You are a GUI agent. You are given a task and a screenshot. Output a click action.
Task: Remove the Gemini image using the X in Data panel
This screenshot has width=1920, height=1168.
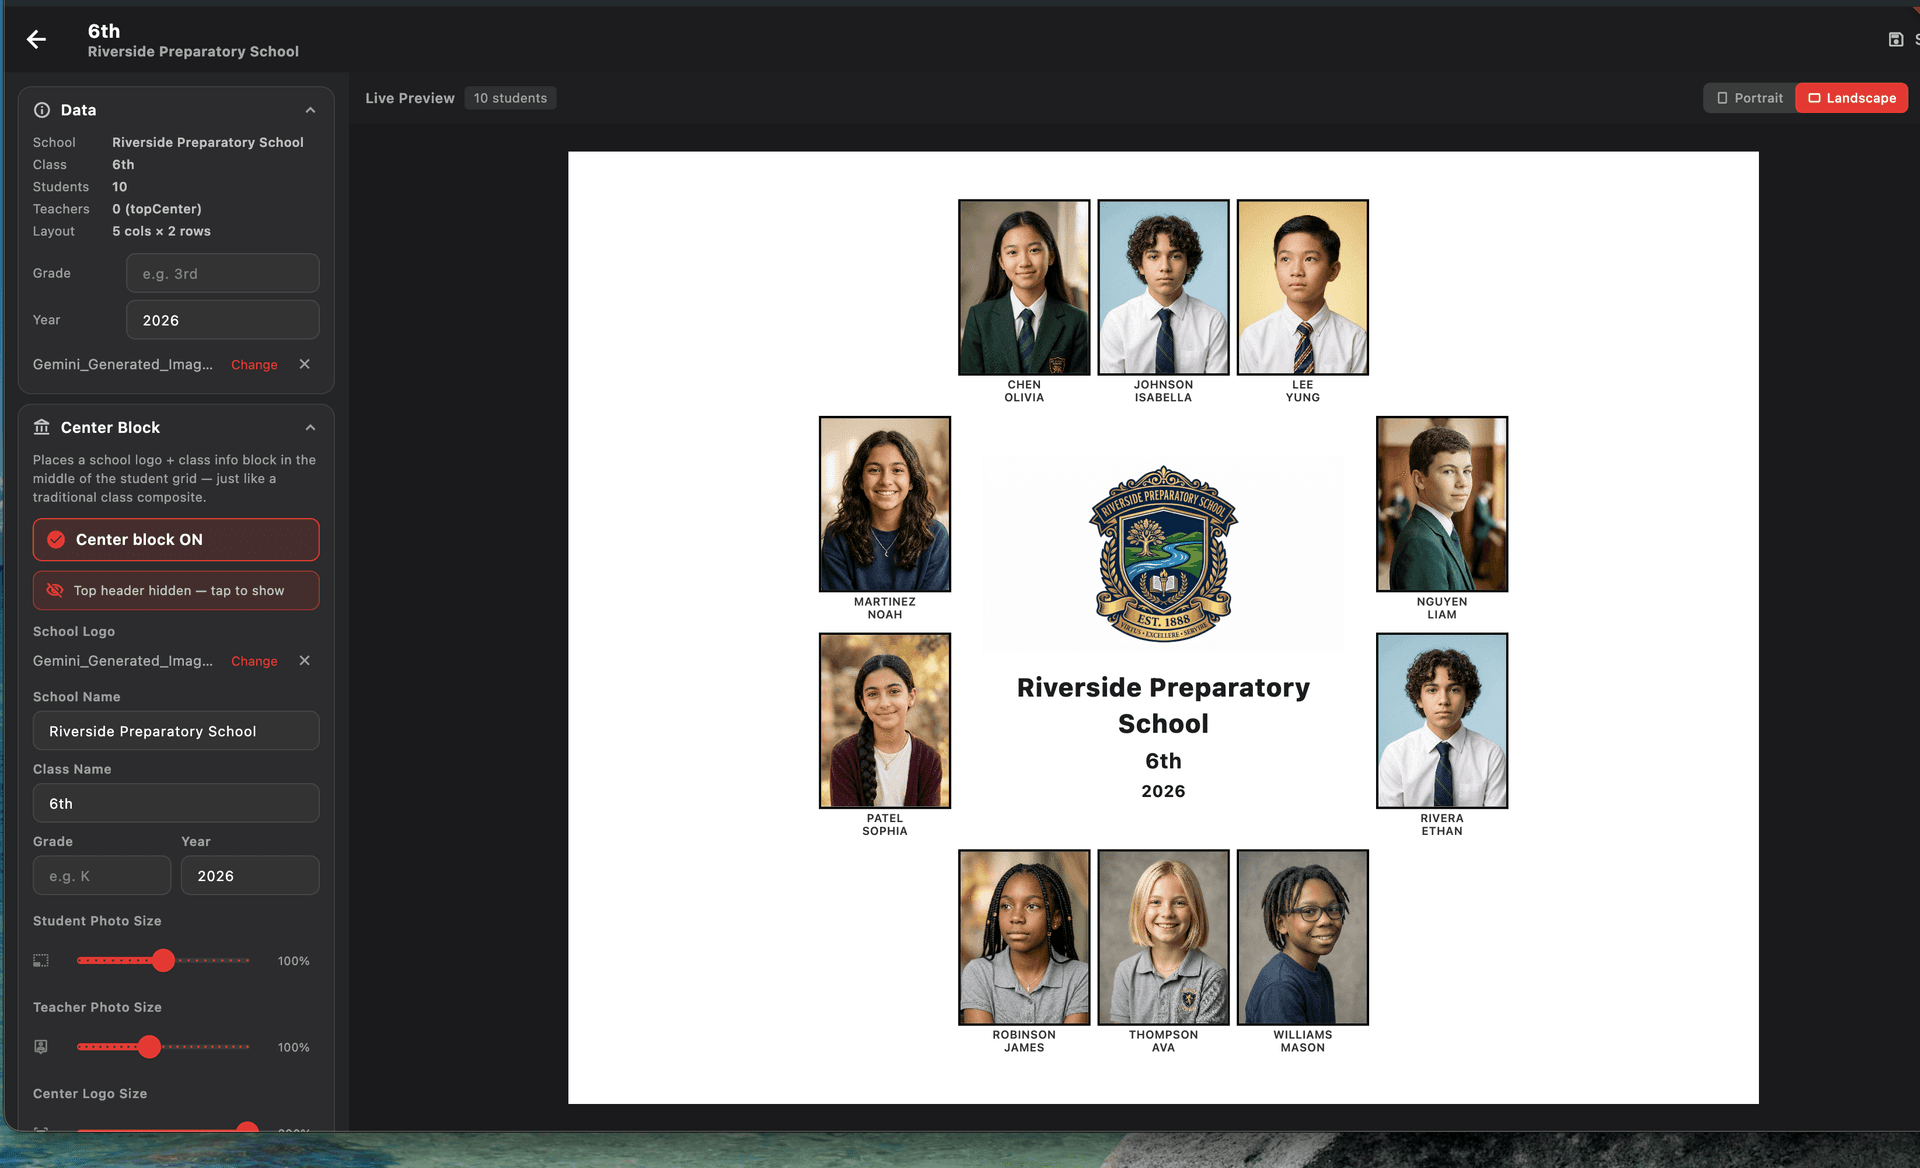pos(305,364)
